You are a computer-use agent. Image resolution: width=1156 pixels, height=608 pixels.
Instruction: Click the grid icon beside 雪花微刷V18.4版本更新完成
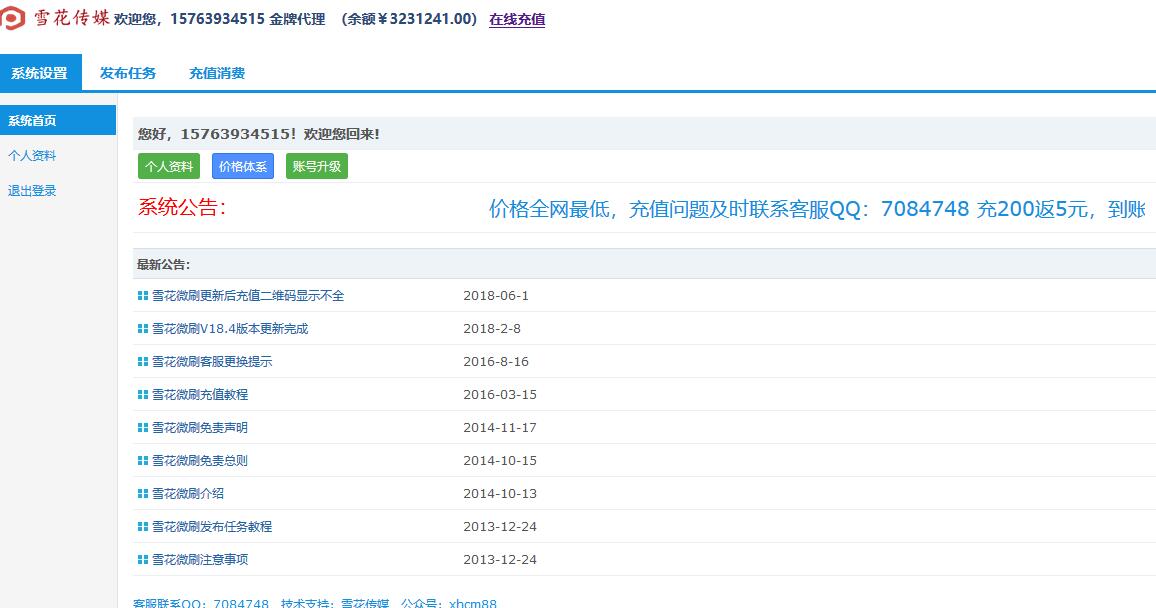pos(143,329)
